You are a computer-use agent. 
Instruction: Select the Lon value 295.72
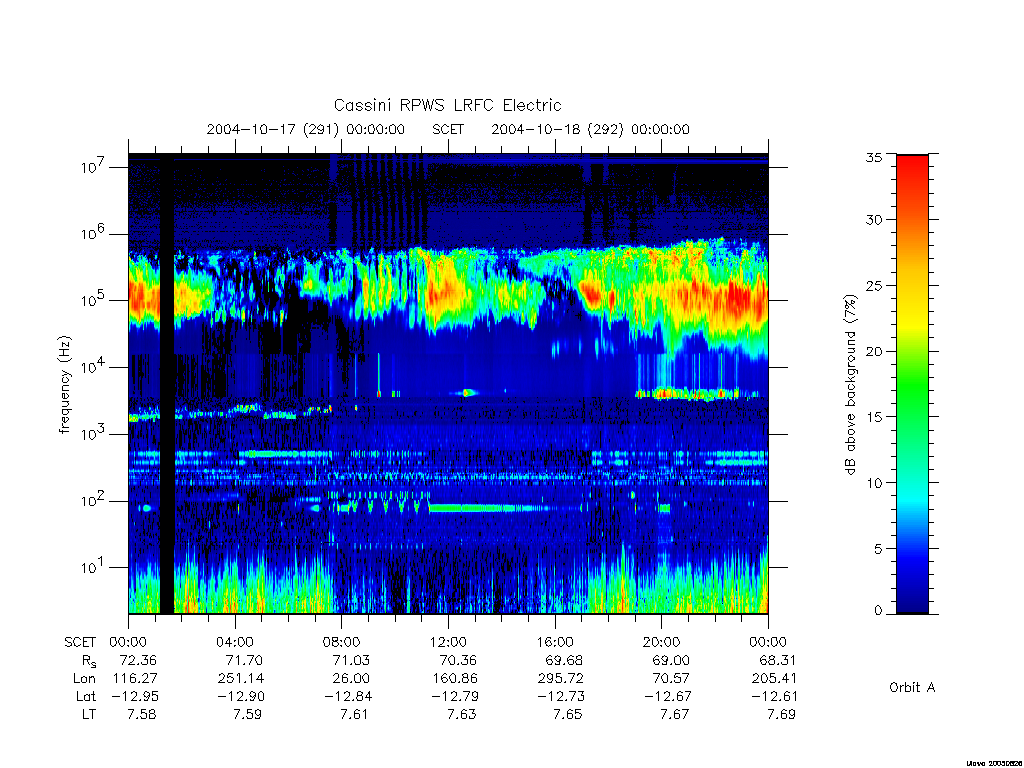point(561,678)
